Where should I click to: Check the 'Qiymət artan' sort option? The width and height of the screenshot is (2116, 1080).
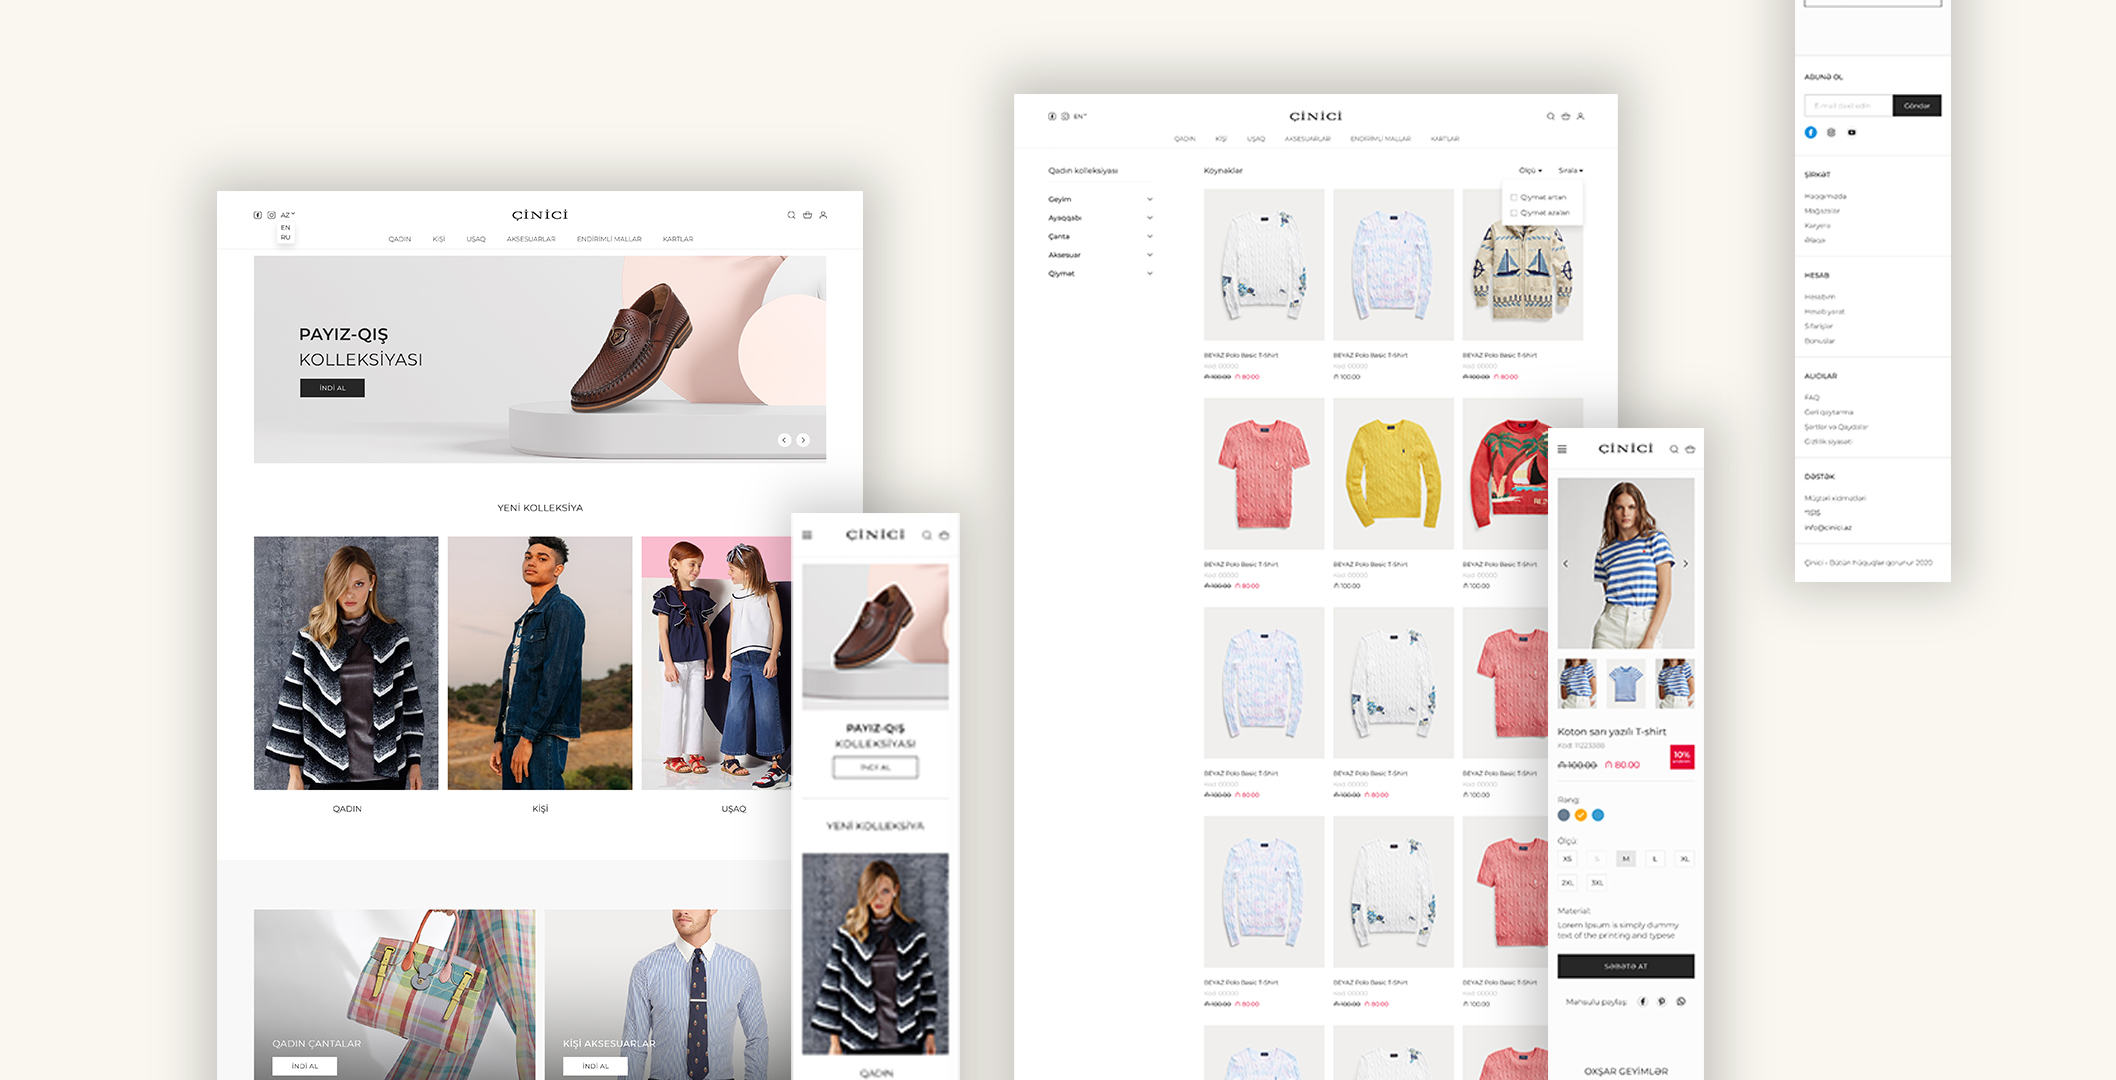point(1514,198)
